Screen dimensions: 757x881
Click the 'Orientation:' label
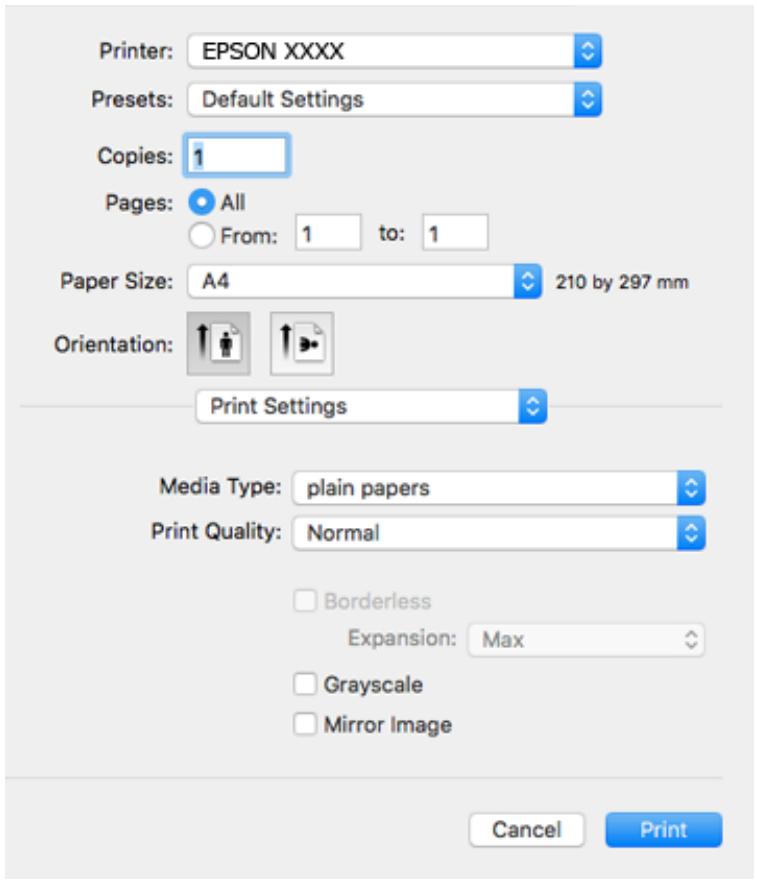114,344
